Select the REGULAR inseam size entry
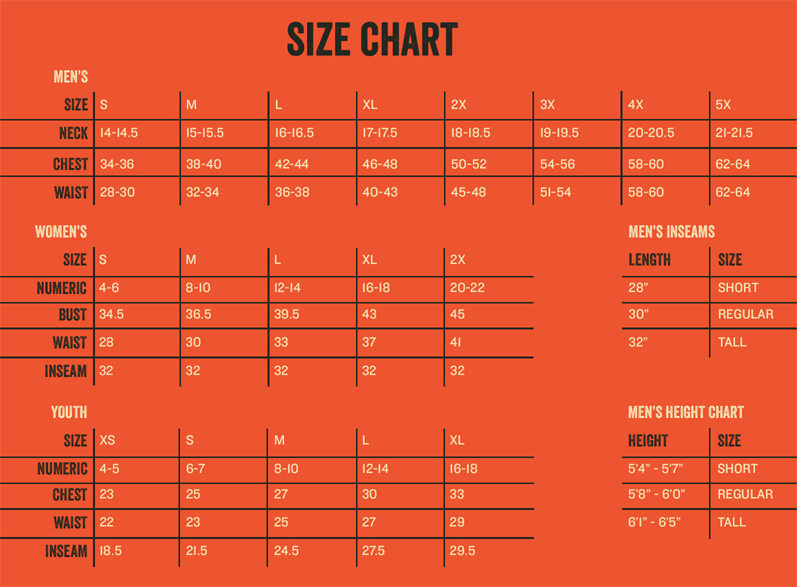Viewport: 797px width, 587px height. pyautogui.click(x=746, y=314)
